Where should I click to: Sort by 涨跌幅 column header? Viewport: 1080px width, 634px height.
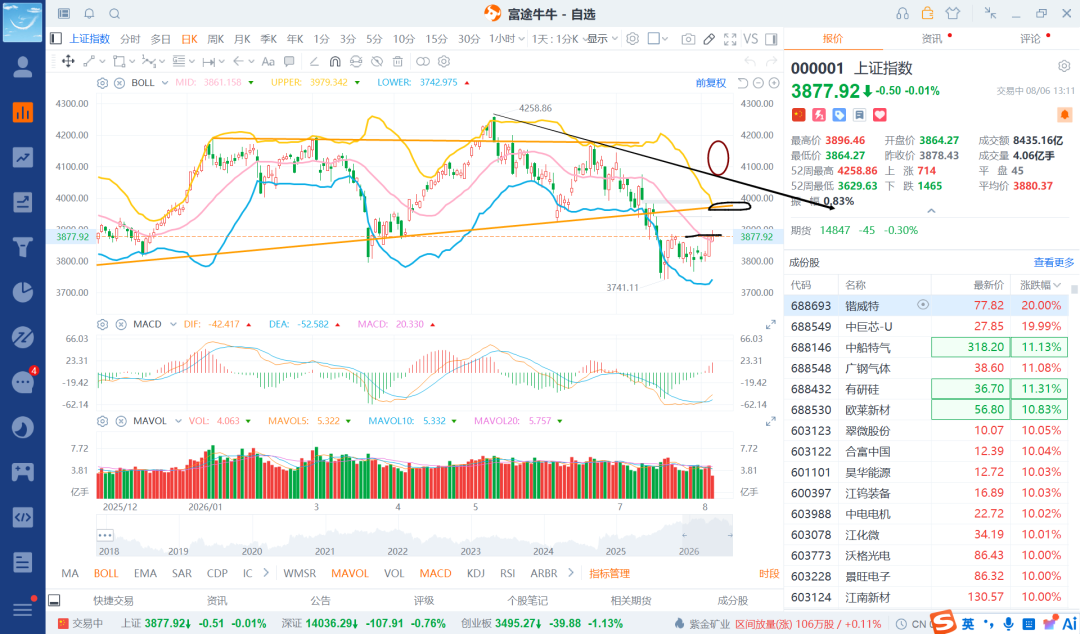(1040, 285)
